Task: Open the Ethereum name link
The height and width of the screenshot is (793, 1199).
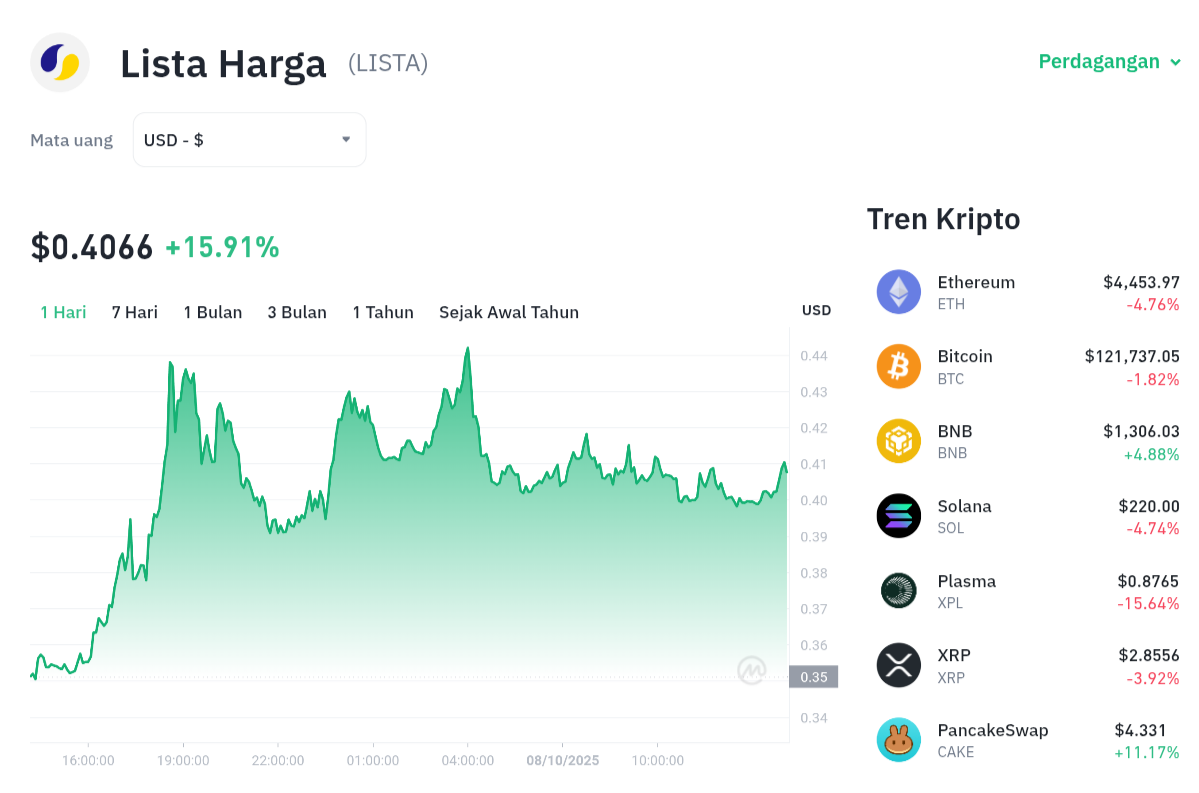Action: [976, 282]
